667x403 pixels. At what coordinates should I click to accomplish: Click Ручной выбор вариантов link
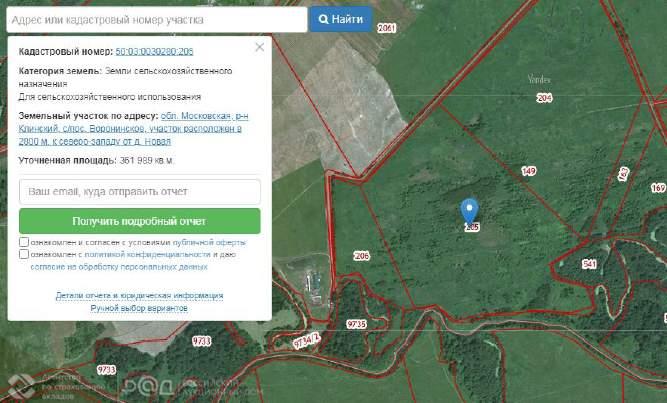[x=139, y=308]
